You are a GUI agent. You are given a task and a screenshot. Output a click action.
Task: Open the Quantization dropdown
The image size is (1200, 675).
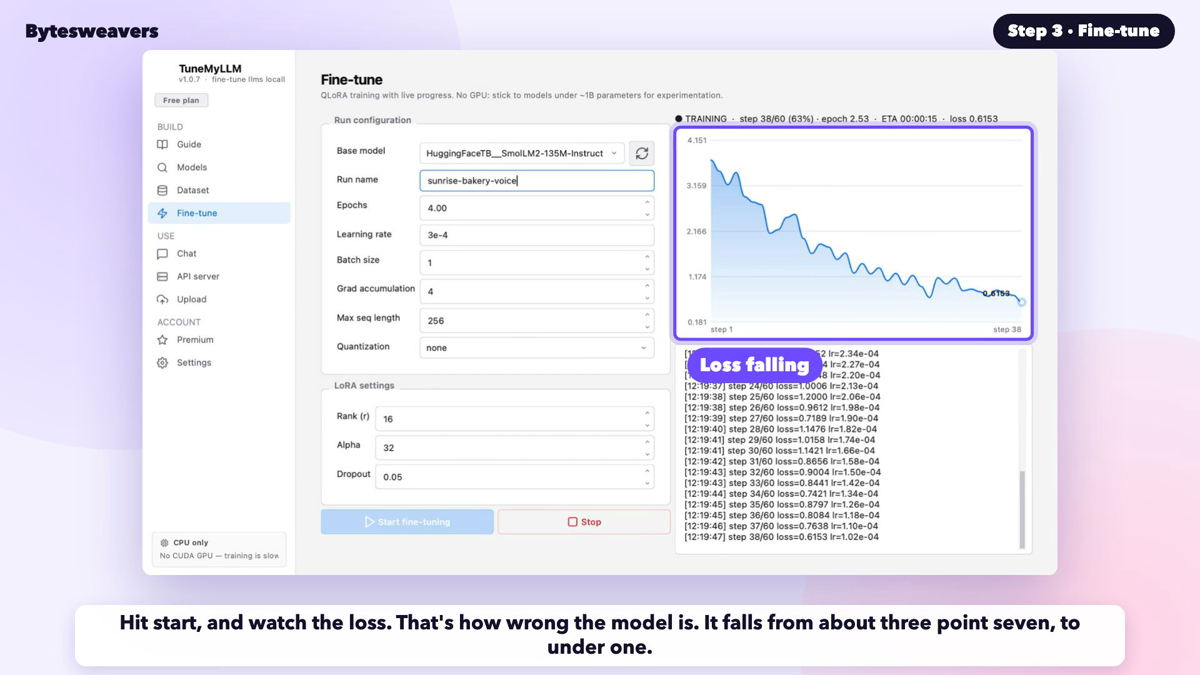pos(537,348)
